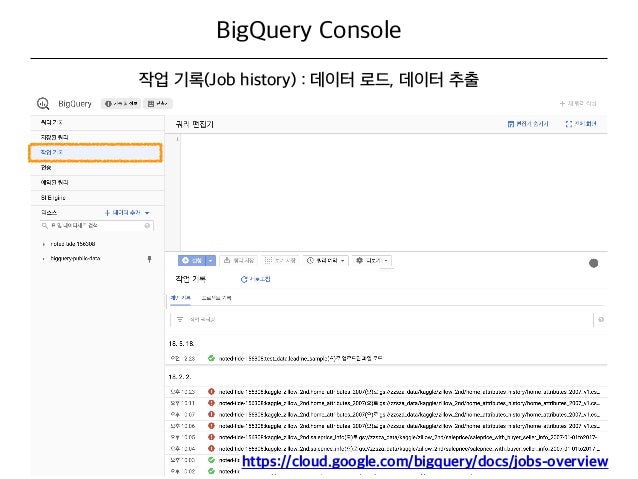Click pin icon next to bigquery-public-data

tap(149, 259)
